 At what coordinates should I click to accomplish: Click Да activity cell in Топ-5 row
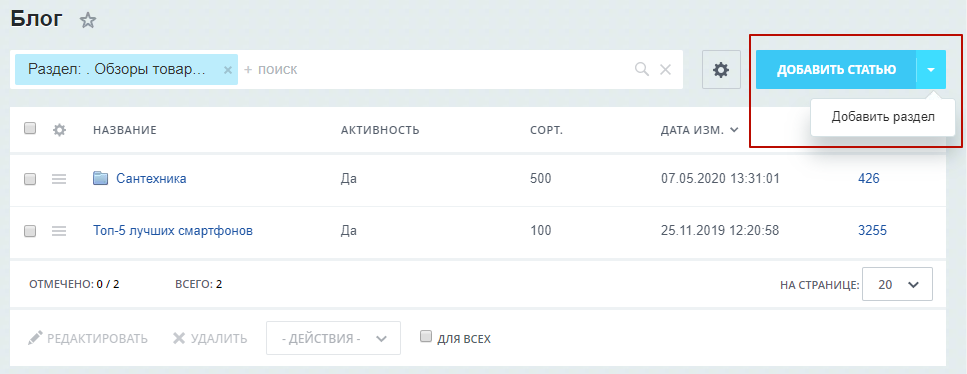click(349, 231)
